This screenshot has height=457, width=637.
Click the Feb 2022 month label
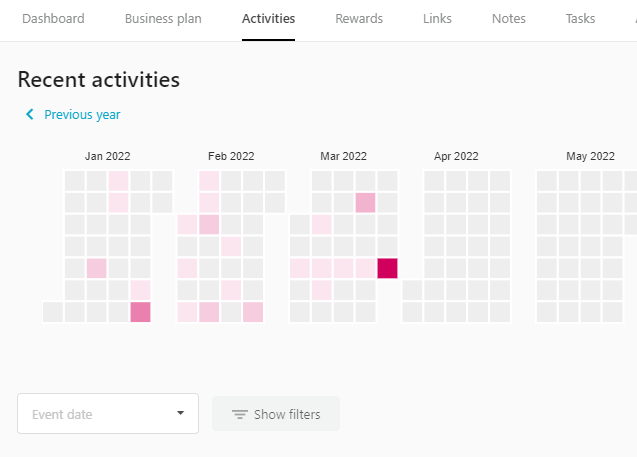tap(231, 156)
